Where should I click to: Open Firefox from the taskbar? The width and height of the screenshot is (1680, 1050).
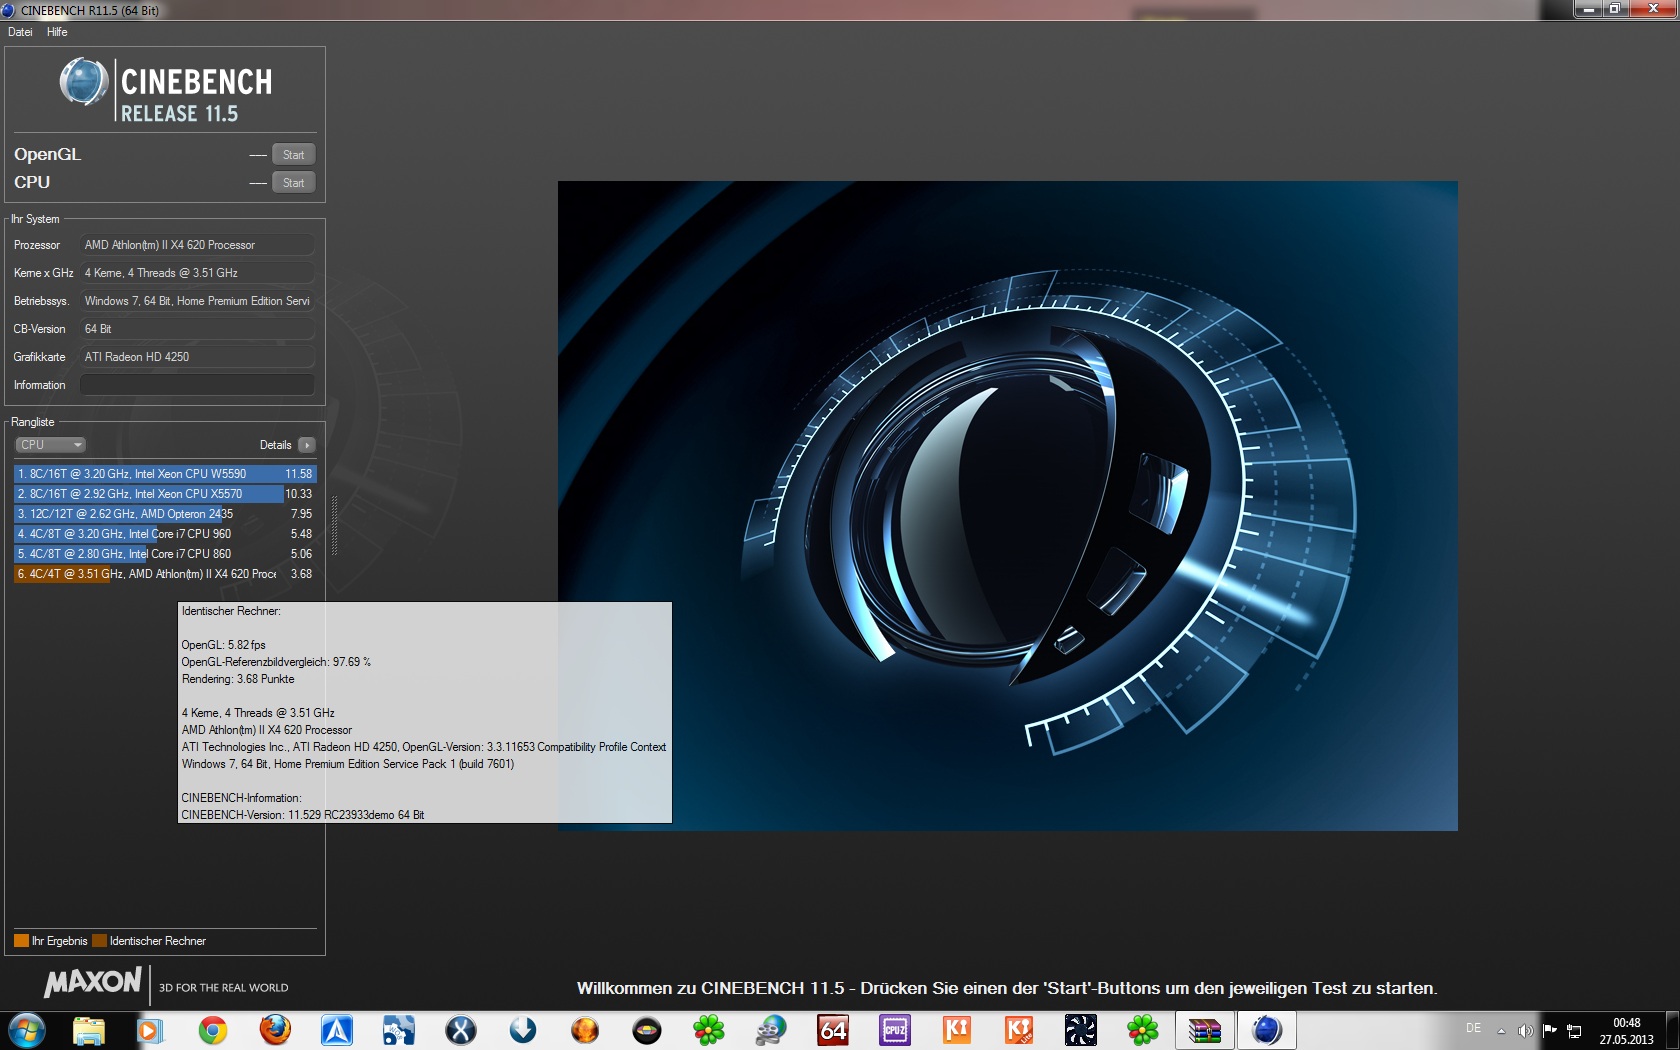click(x=274, y=1030)
